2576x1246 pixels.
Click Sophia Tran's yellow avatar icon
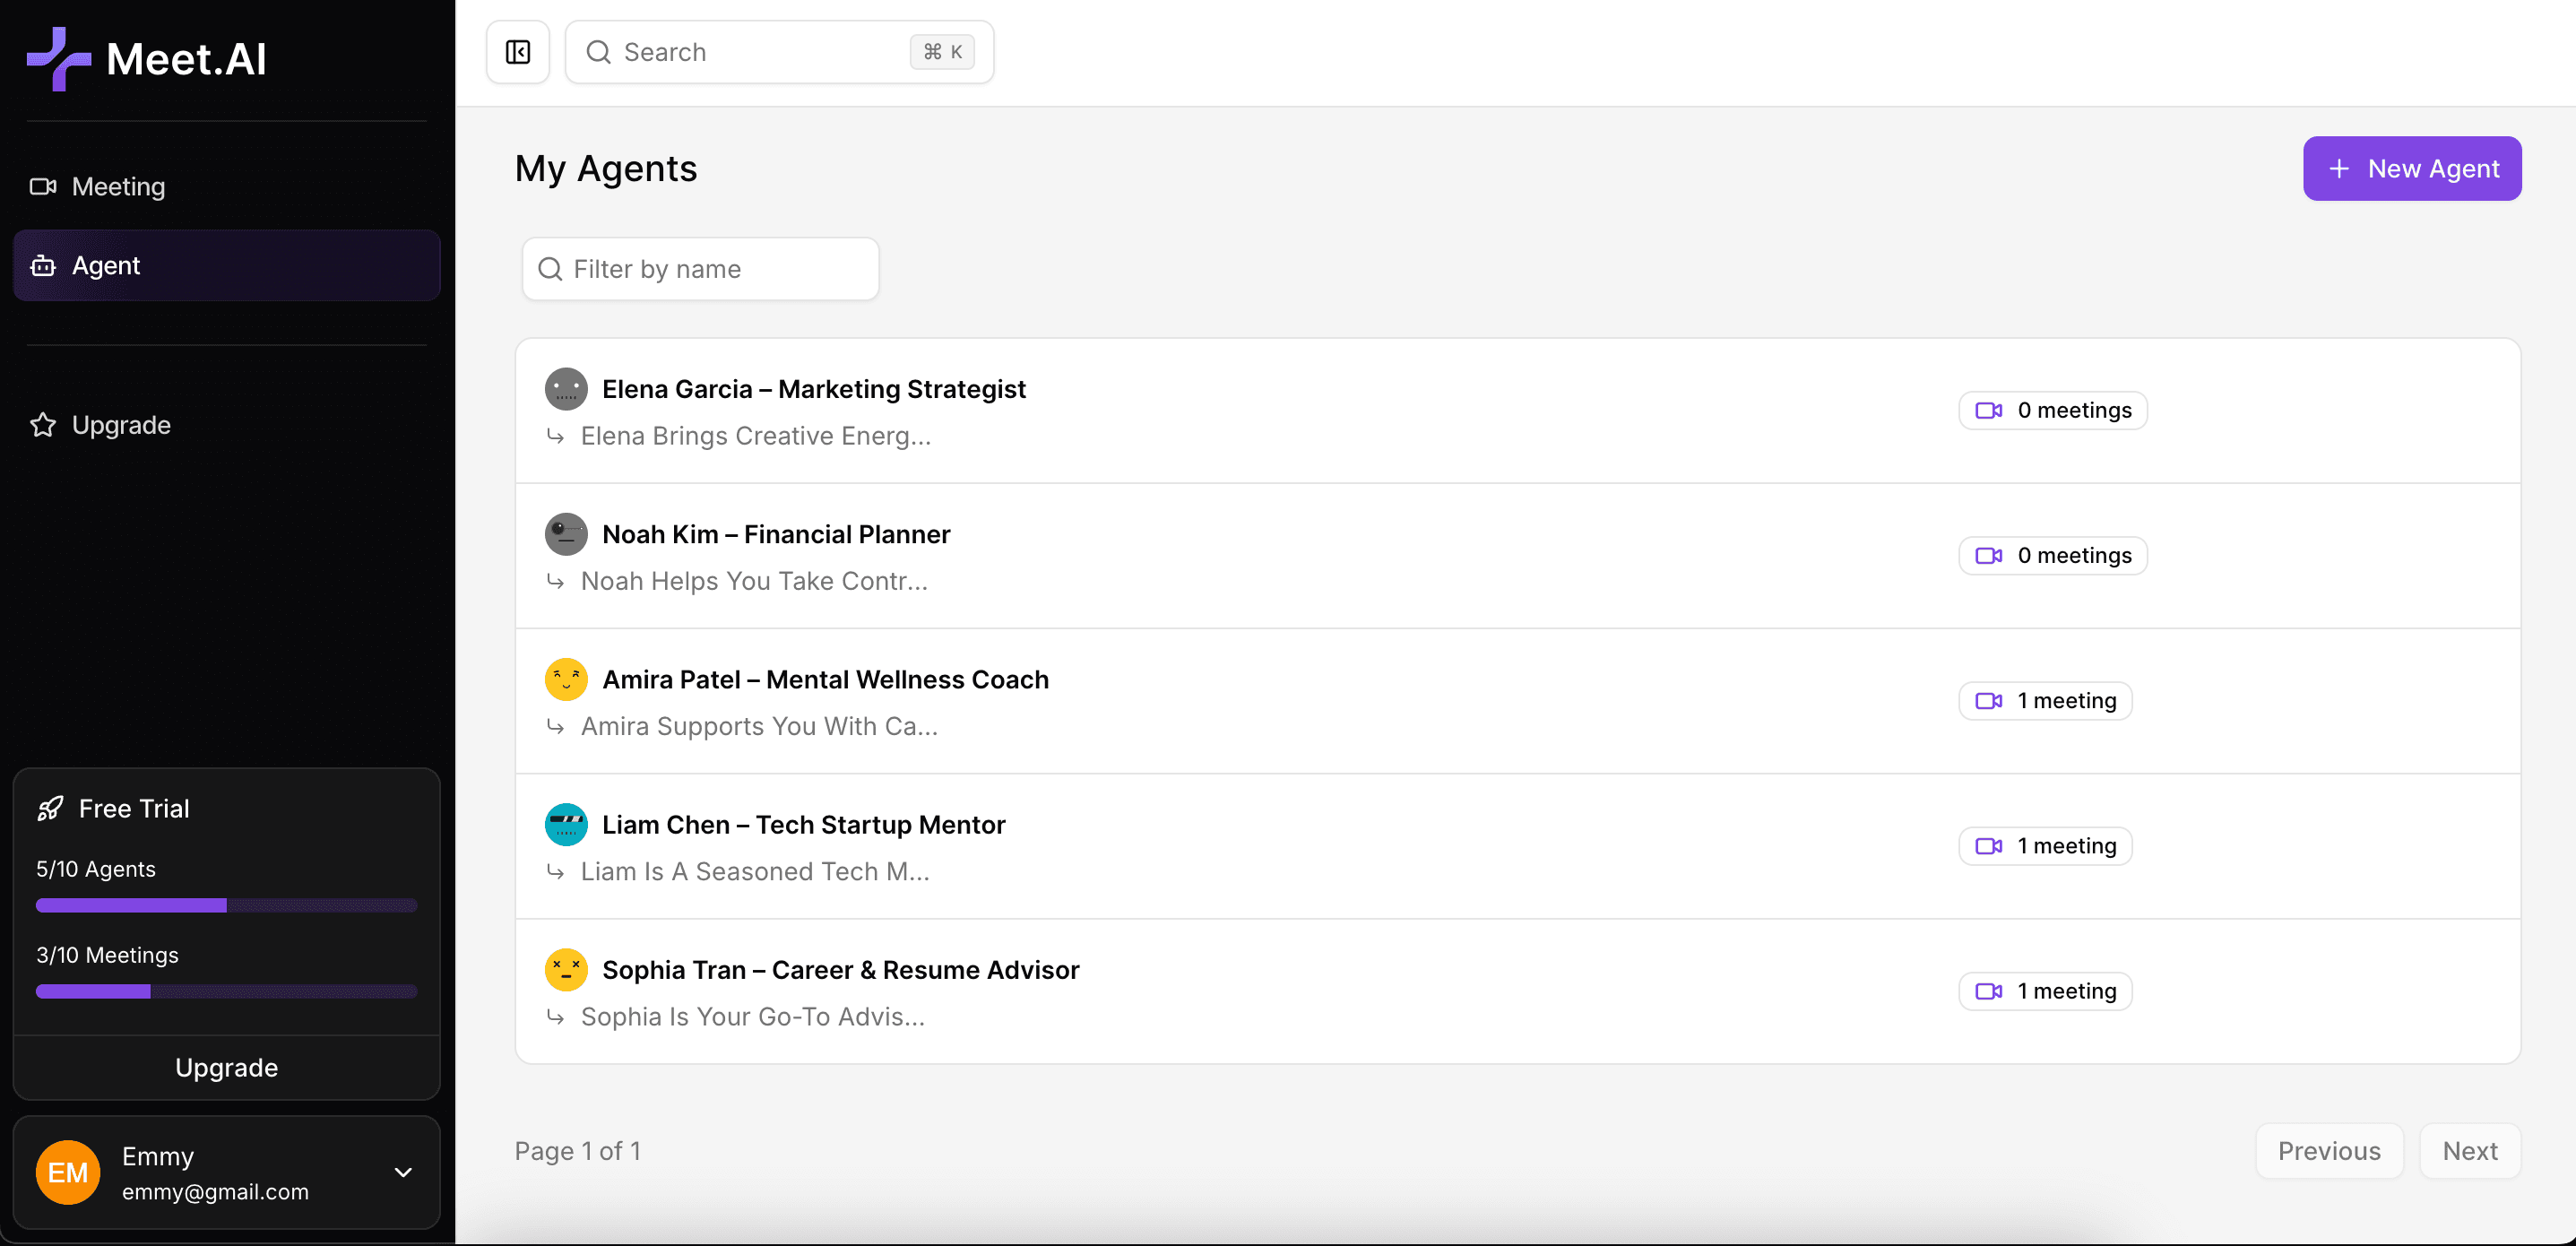(x=565, y=969)
